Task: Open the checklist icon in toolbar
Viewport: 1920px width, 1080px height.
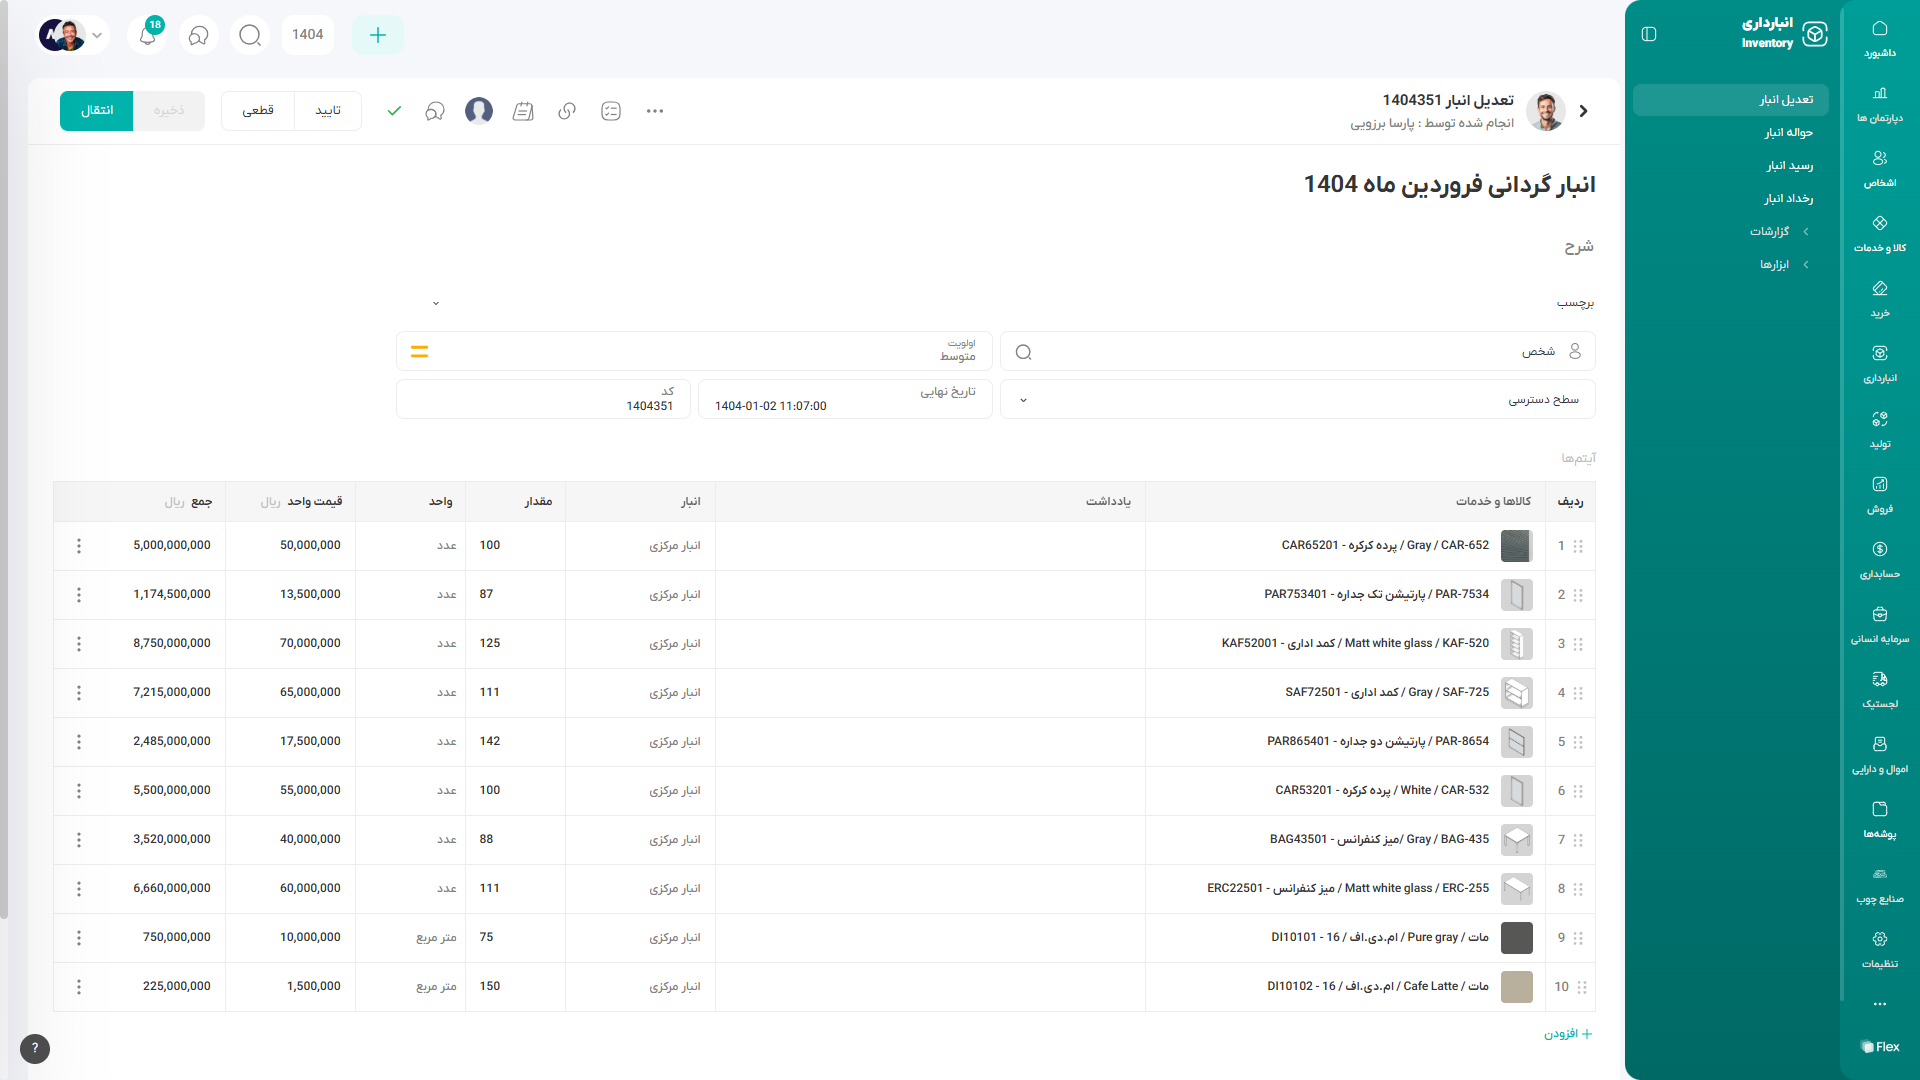Action: [x=611, y=111]
